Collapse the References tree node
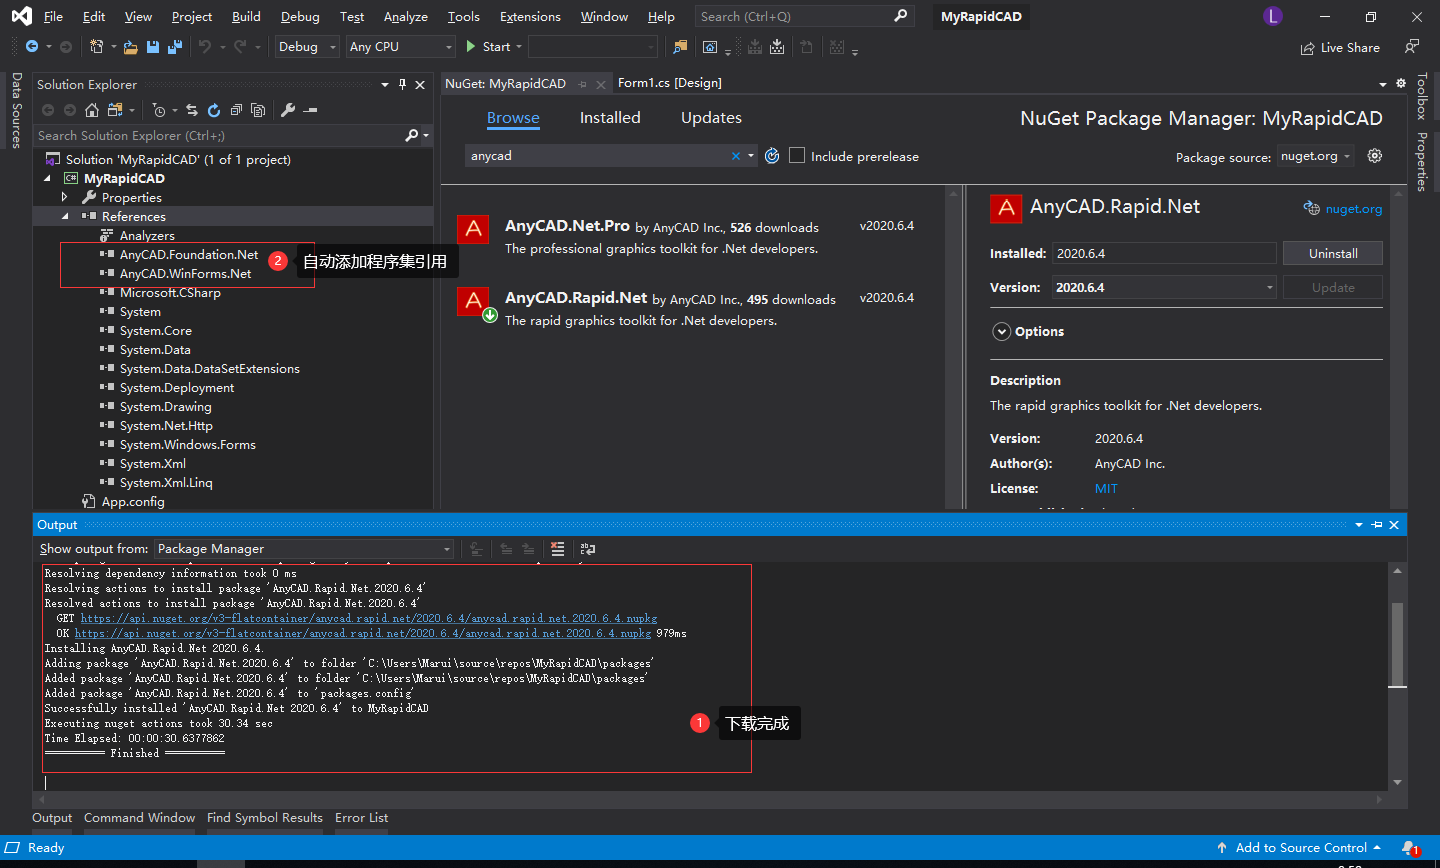Image resolution: width=1440 pixels, height=868 pixels. [x=66, y=217]
